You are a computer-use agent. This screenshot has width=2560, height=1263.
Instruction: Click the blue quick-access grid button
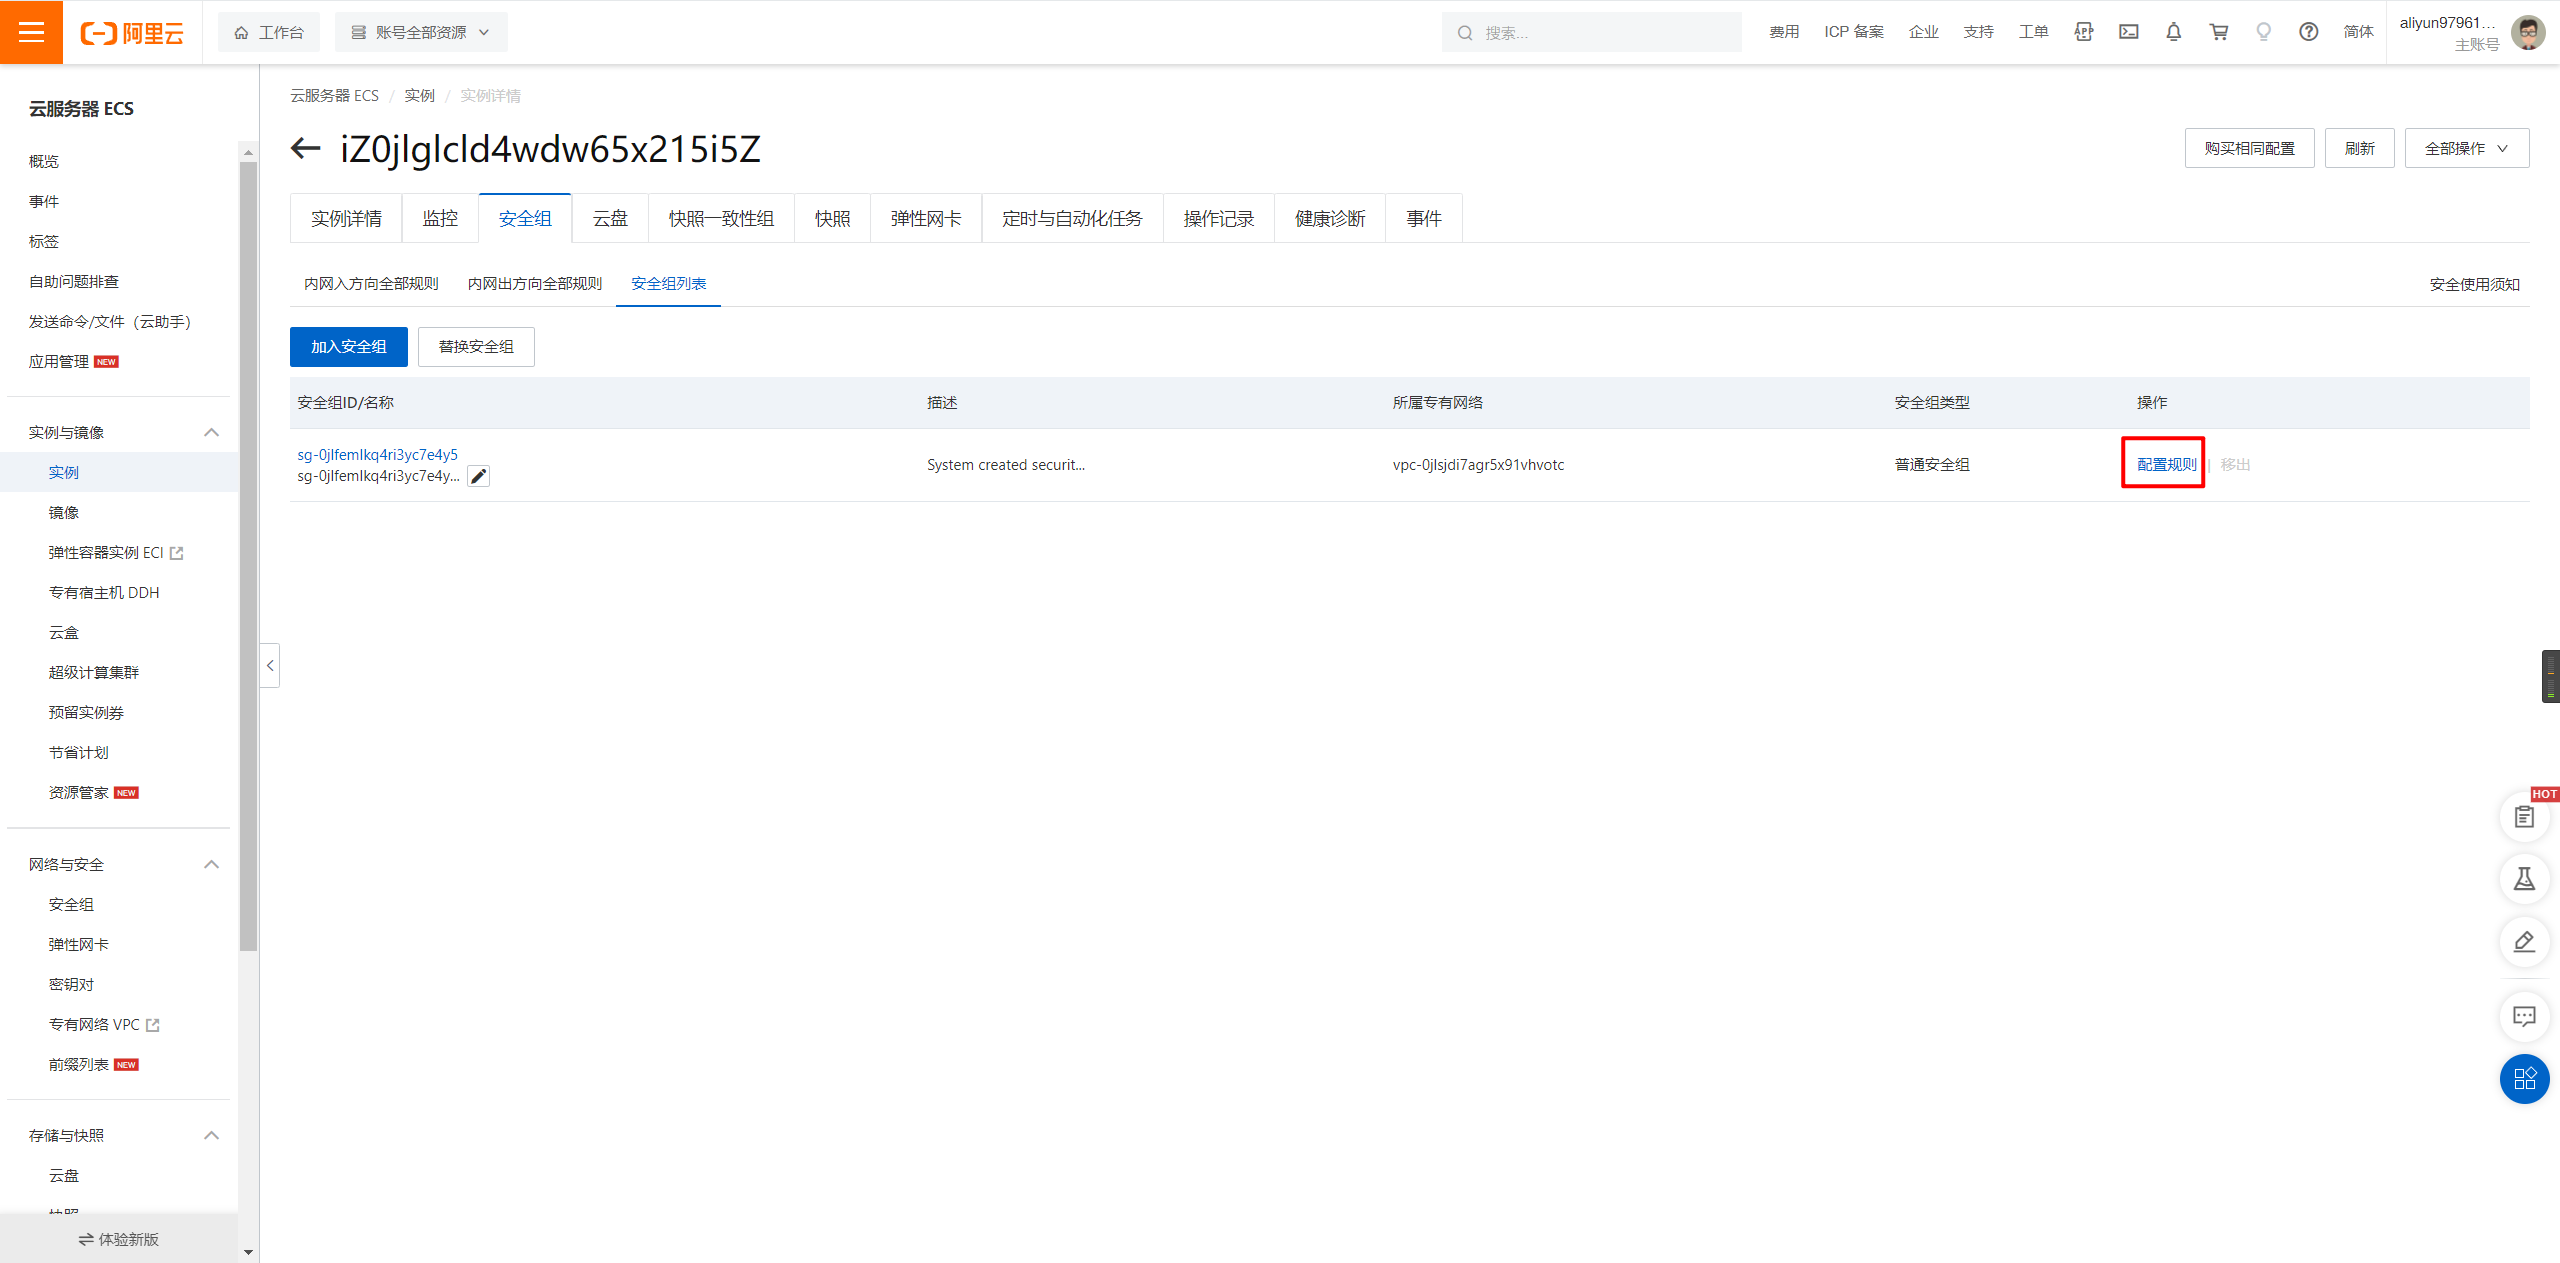coord(2525,1079)
